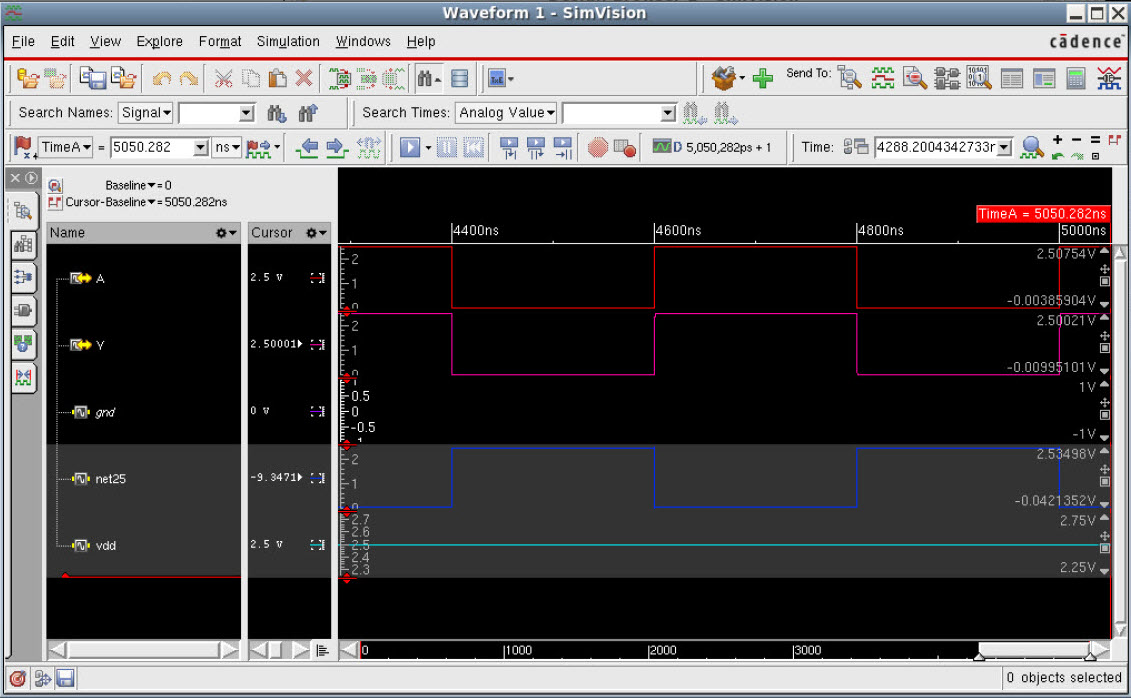This screenshot has width=1131, height=698.
Task: Click the green plus add icon
Action: [763, 78]
